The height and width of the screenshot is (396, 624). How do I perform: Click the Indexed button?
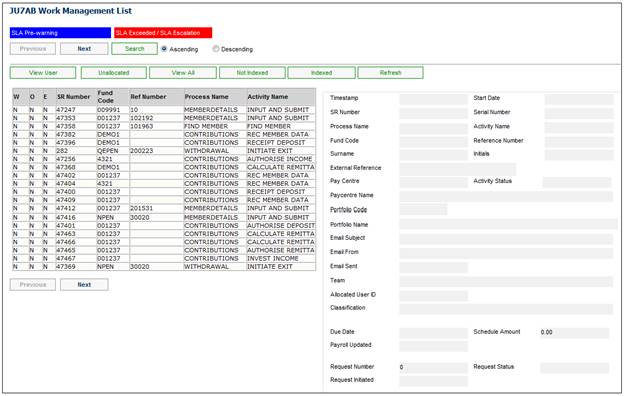(322, 72)
